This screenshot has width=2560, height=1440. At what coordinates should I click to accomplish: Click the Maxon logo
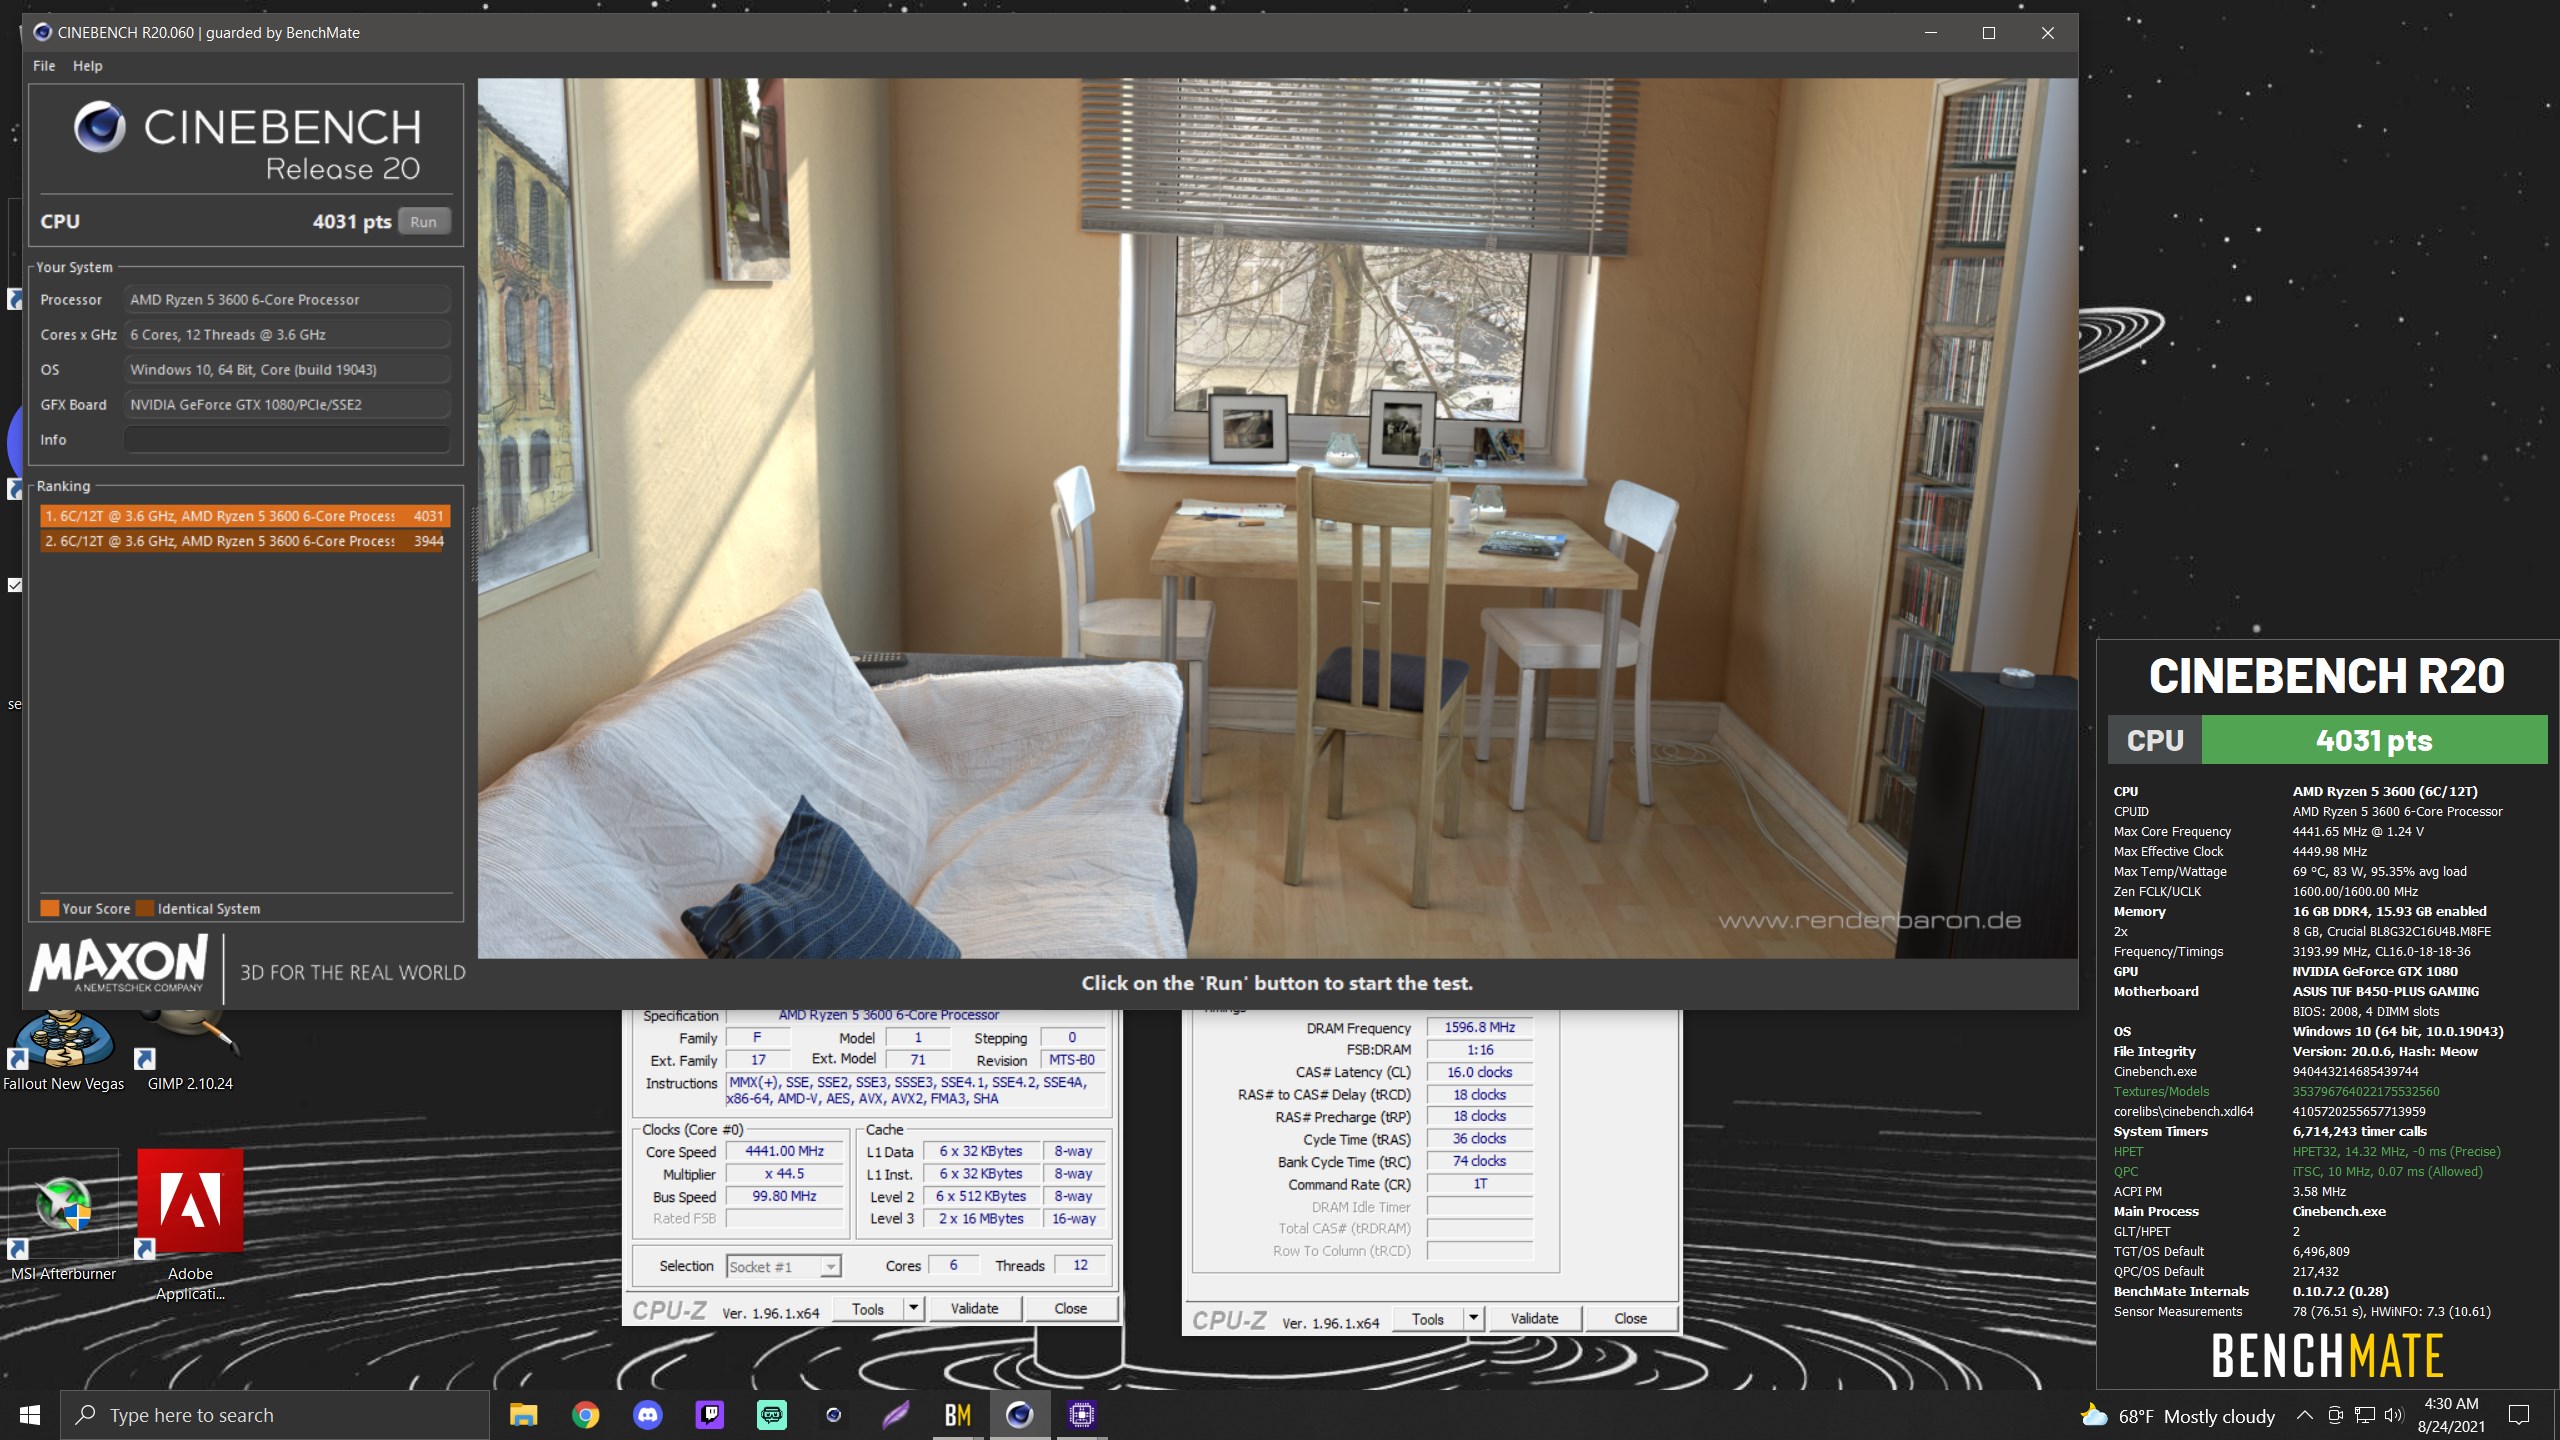[119, 964]
